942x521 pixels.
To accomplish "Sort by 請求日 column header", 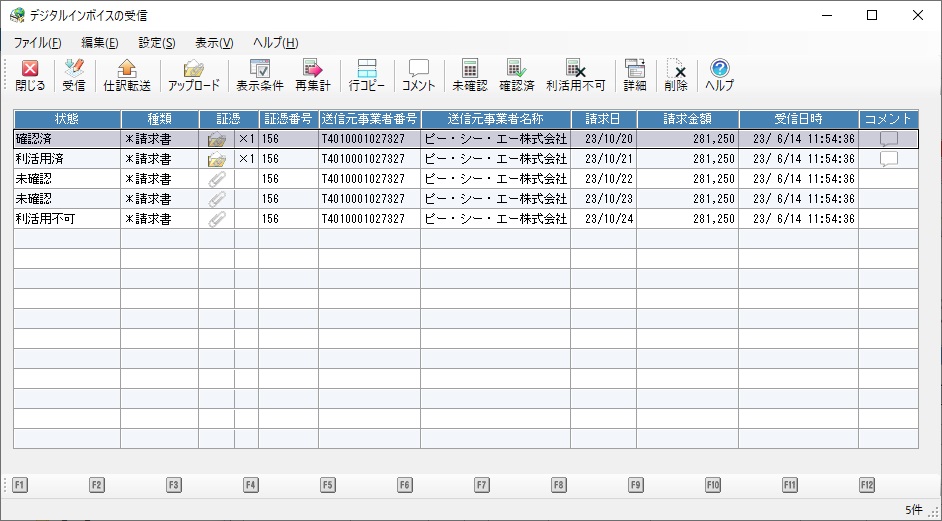I will [603, 119].
